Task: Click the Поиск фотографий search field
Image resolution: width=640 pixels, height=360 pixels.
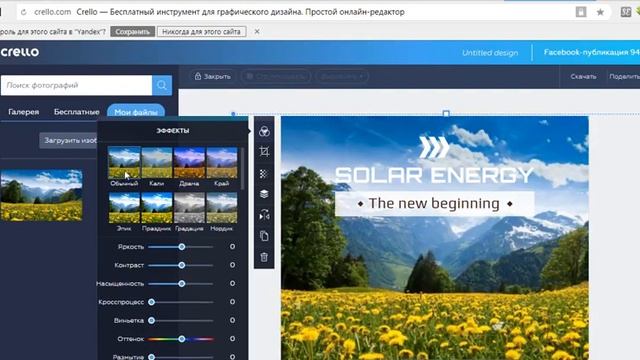Action: 76,85
